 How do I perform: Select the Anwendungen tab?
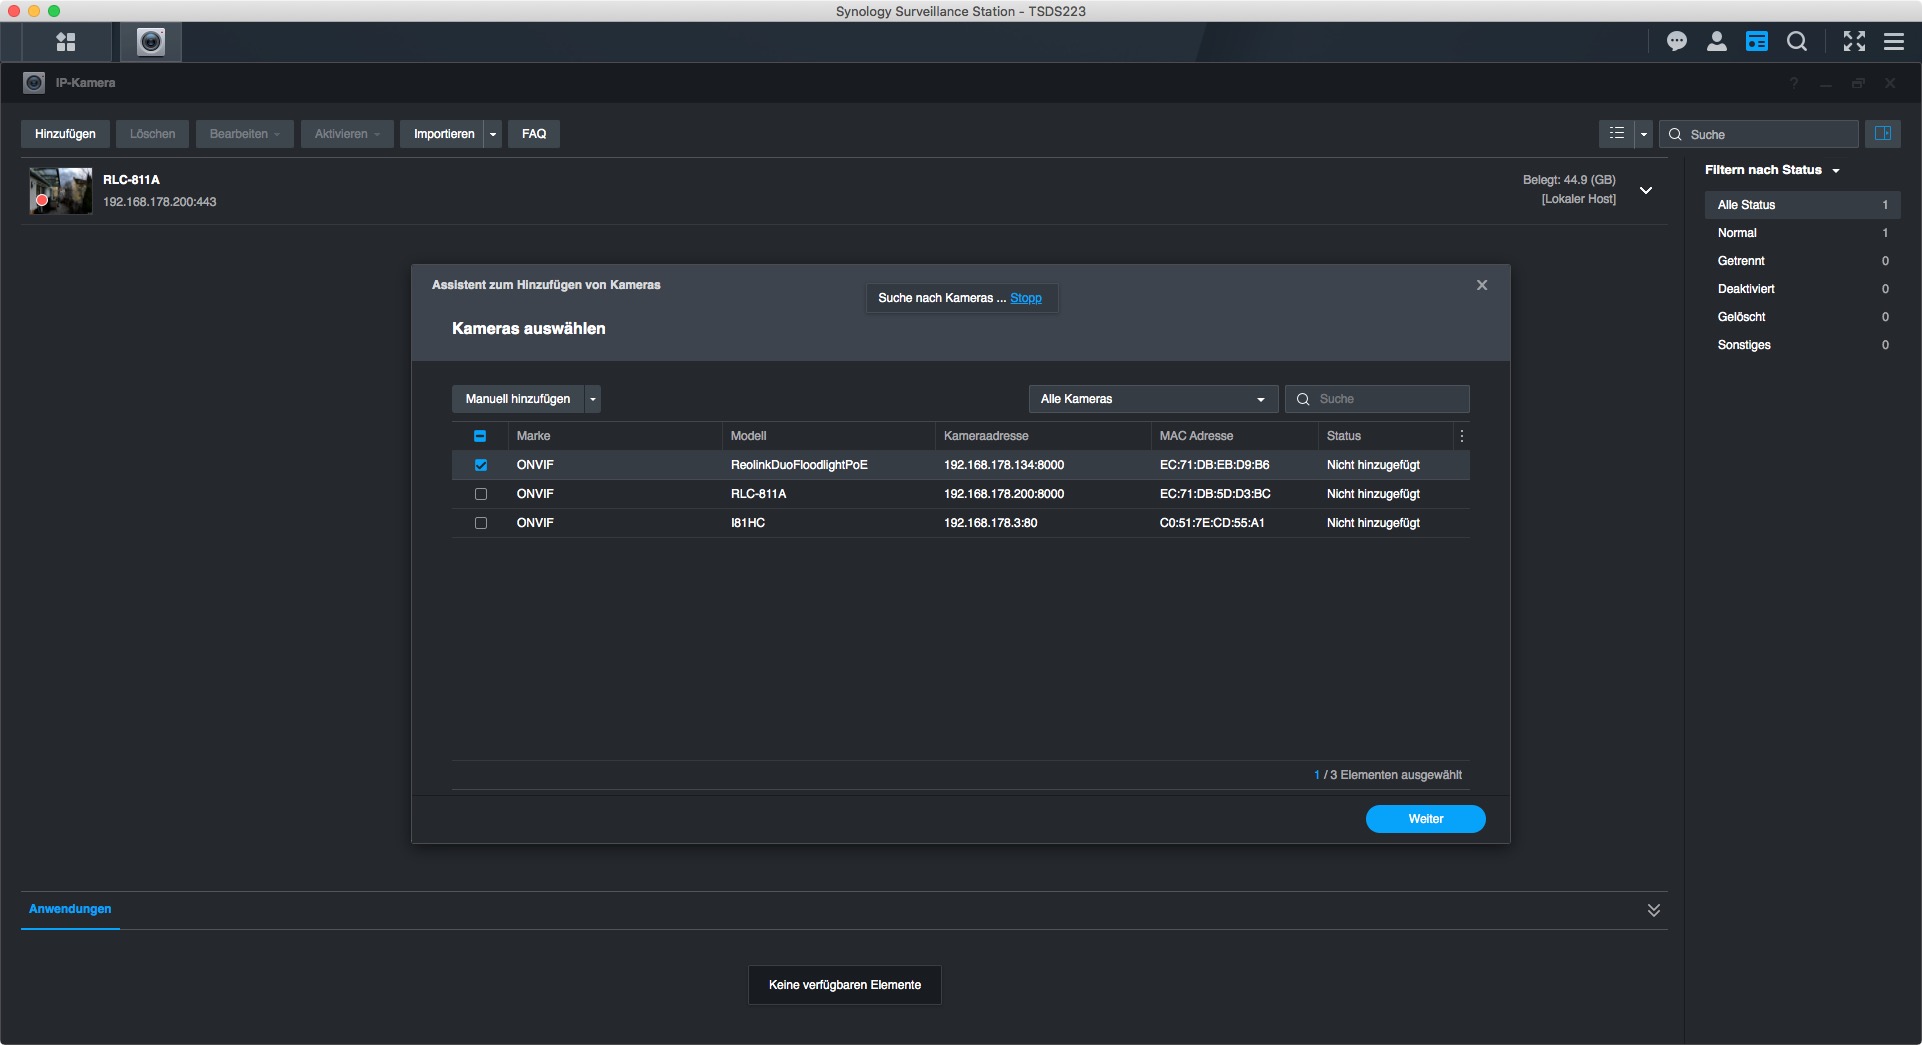70,909
